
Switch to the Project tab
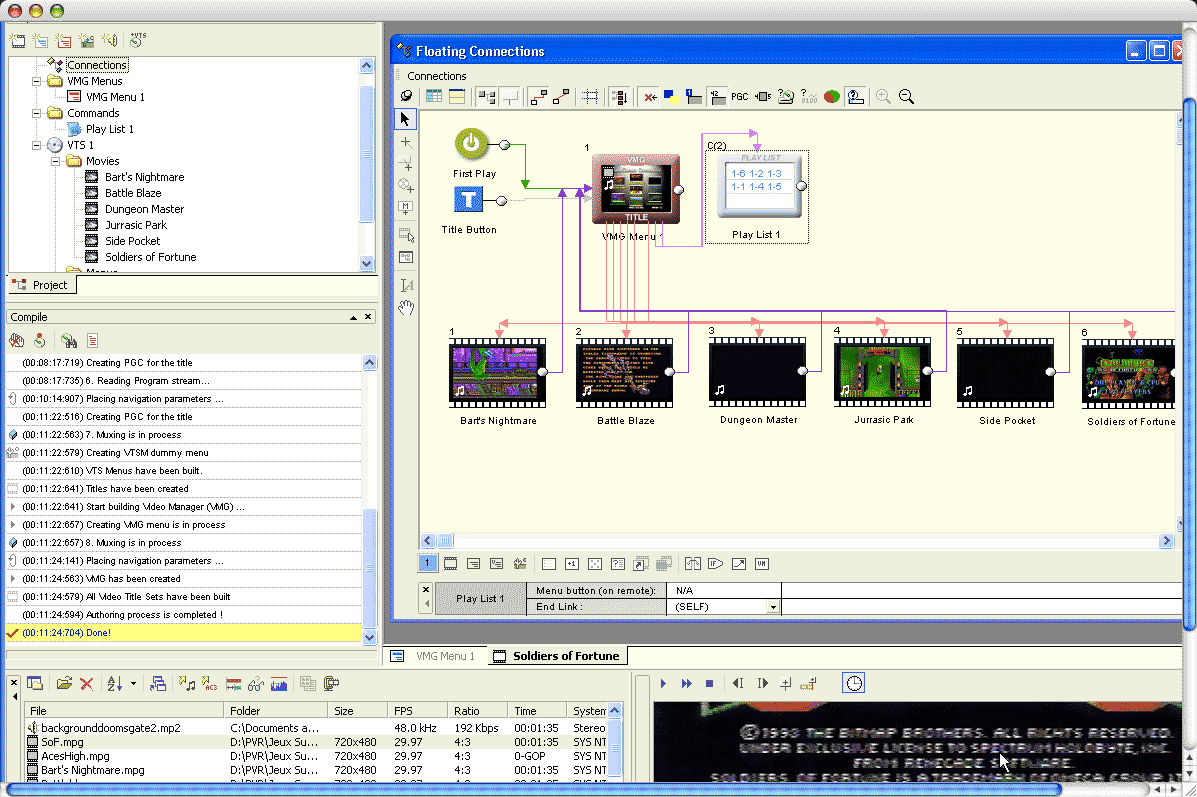(x=42, y=285)
